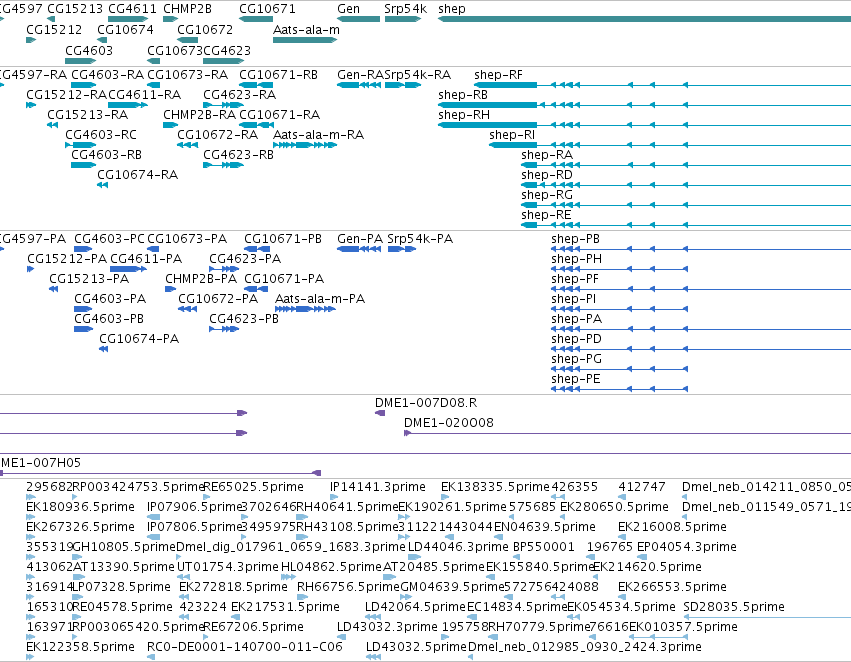
Task: Click the EK272818.5prime EST label
Action: 233,587
